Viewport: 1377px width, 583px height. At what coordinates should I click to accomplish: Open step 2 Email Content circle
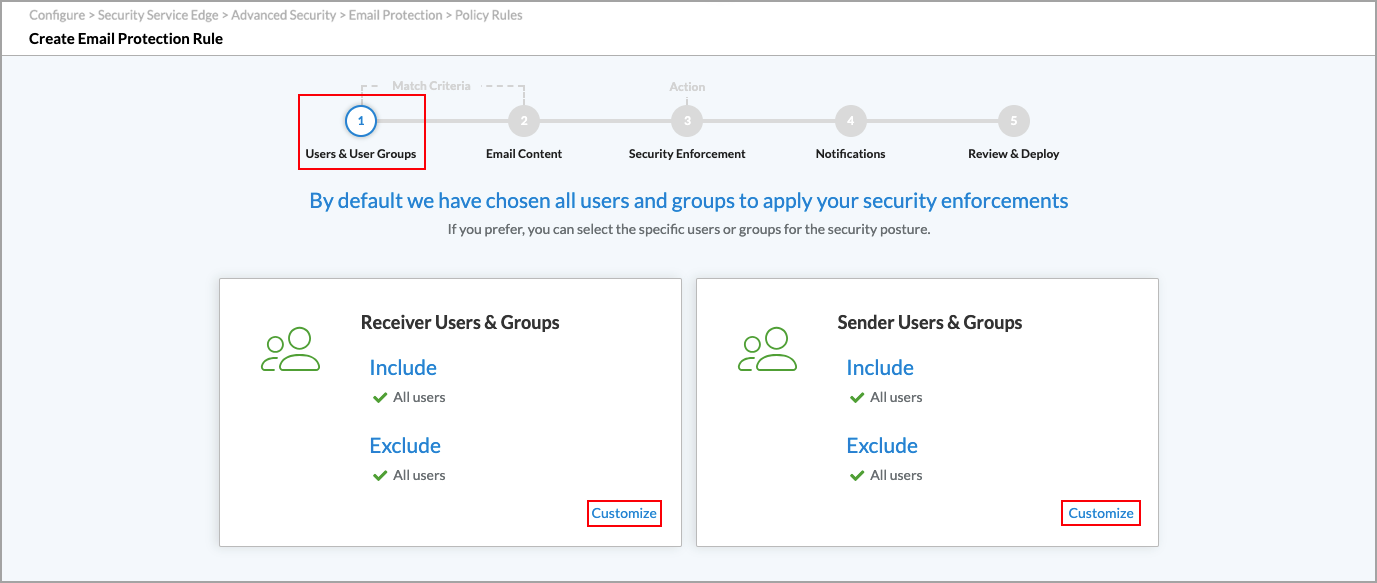[524, 120]
